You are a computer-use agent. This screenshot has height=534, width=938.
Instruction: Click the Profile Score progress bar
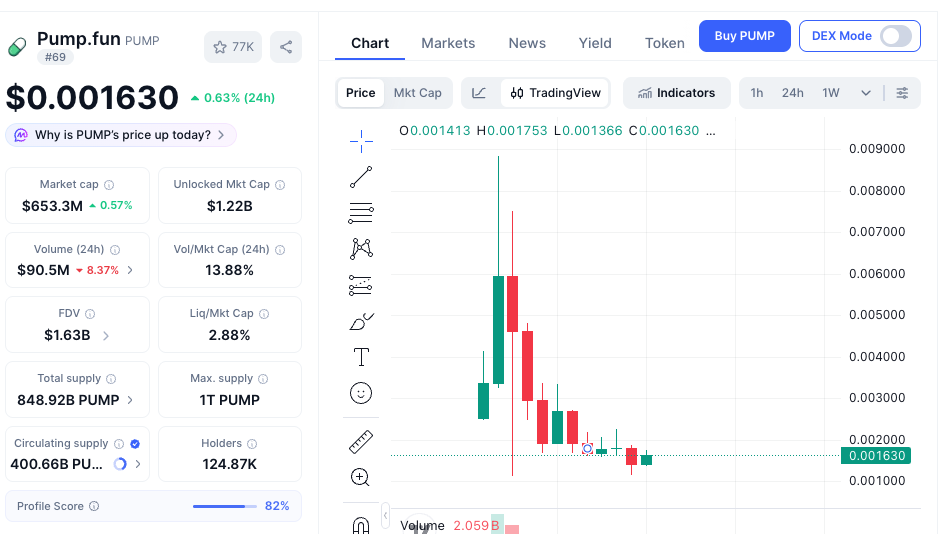(x=225, y=506)
